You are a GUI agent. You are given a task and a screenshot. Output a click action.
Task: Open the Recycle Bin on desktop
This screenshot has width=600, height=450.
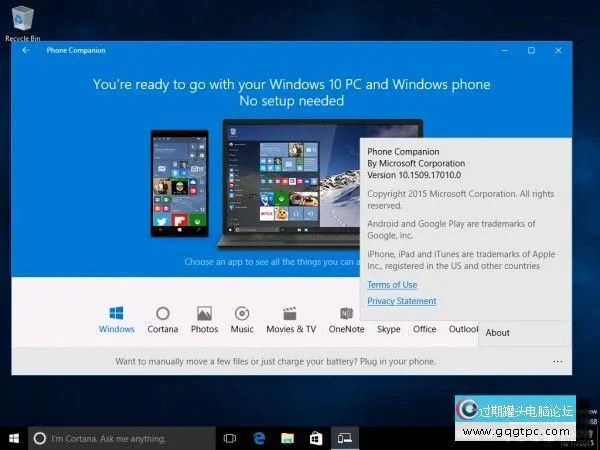point(22,20)
